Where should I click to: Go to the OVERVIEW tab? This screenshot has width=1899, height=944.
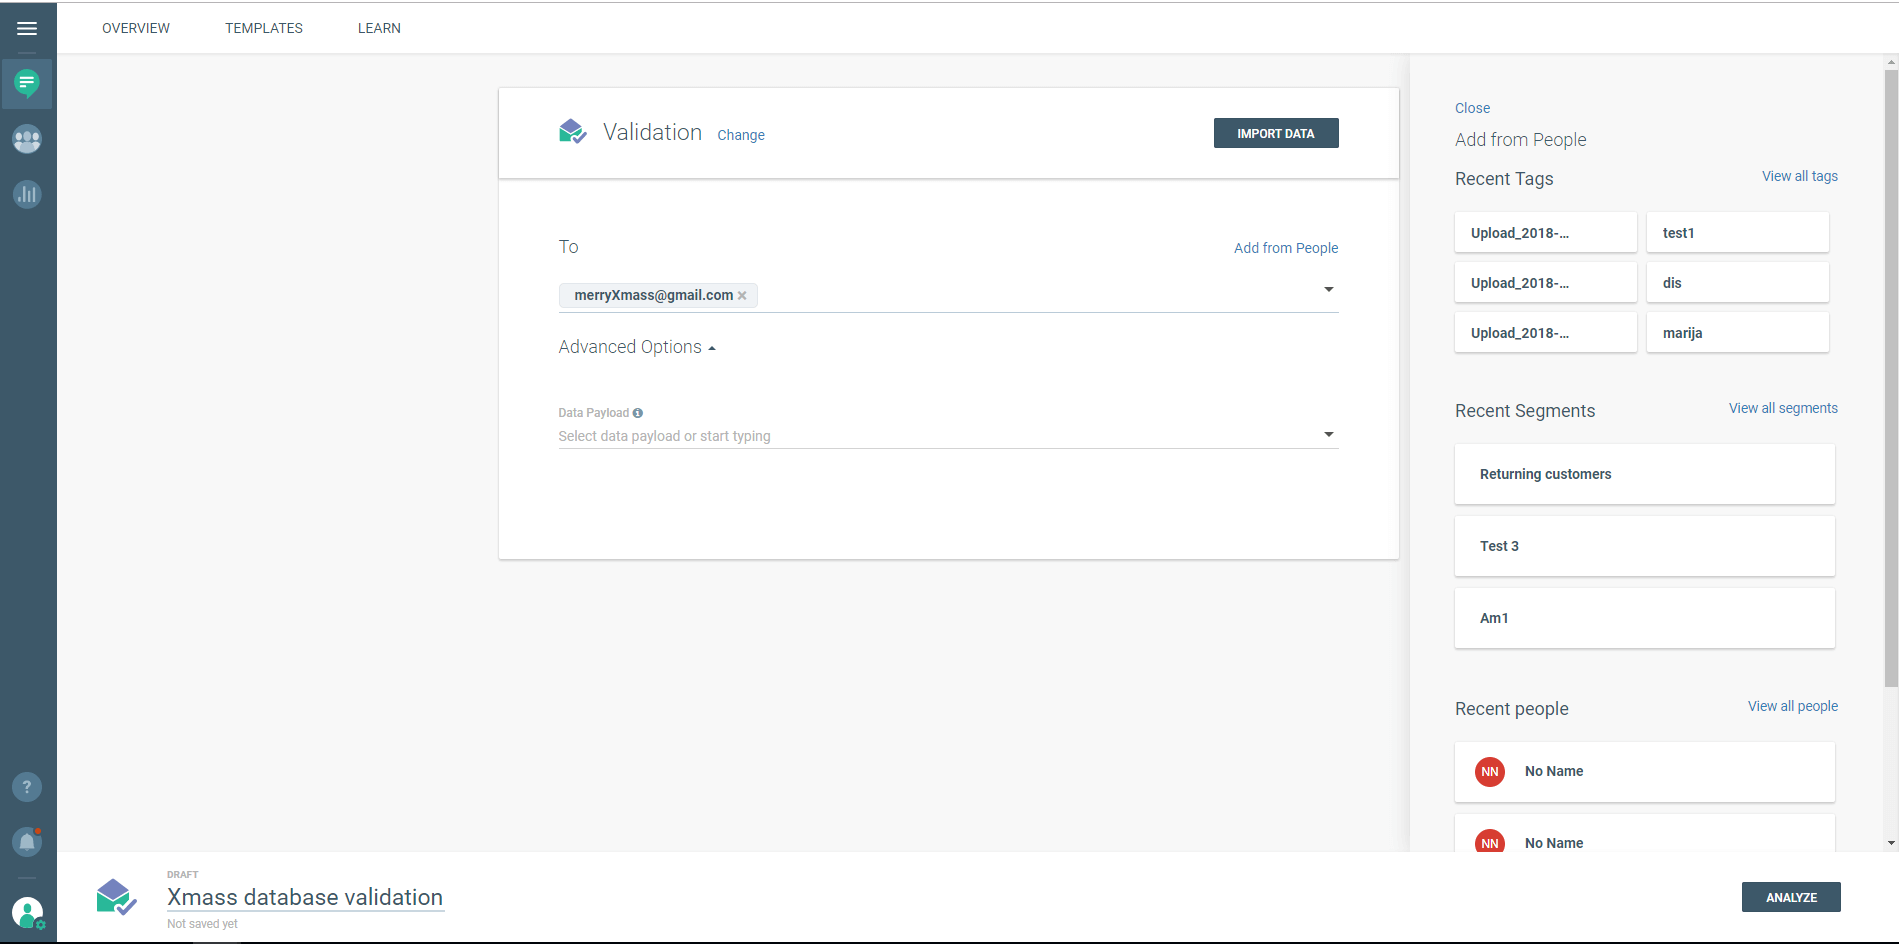136,28
